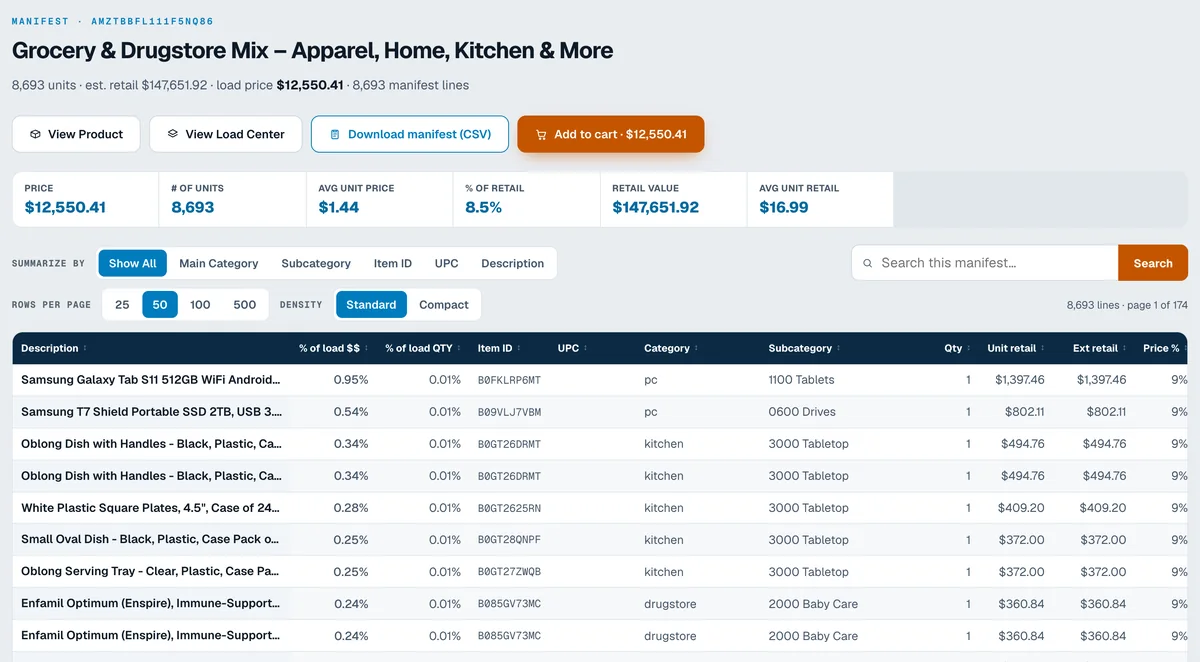Click the % of Retail 8.5% stat card
Image resolution: width=1200 pixels, height=662 pixels.
point(526,199)
